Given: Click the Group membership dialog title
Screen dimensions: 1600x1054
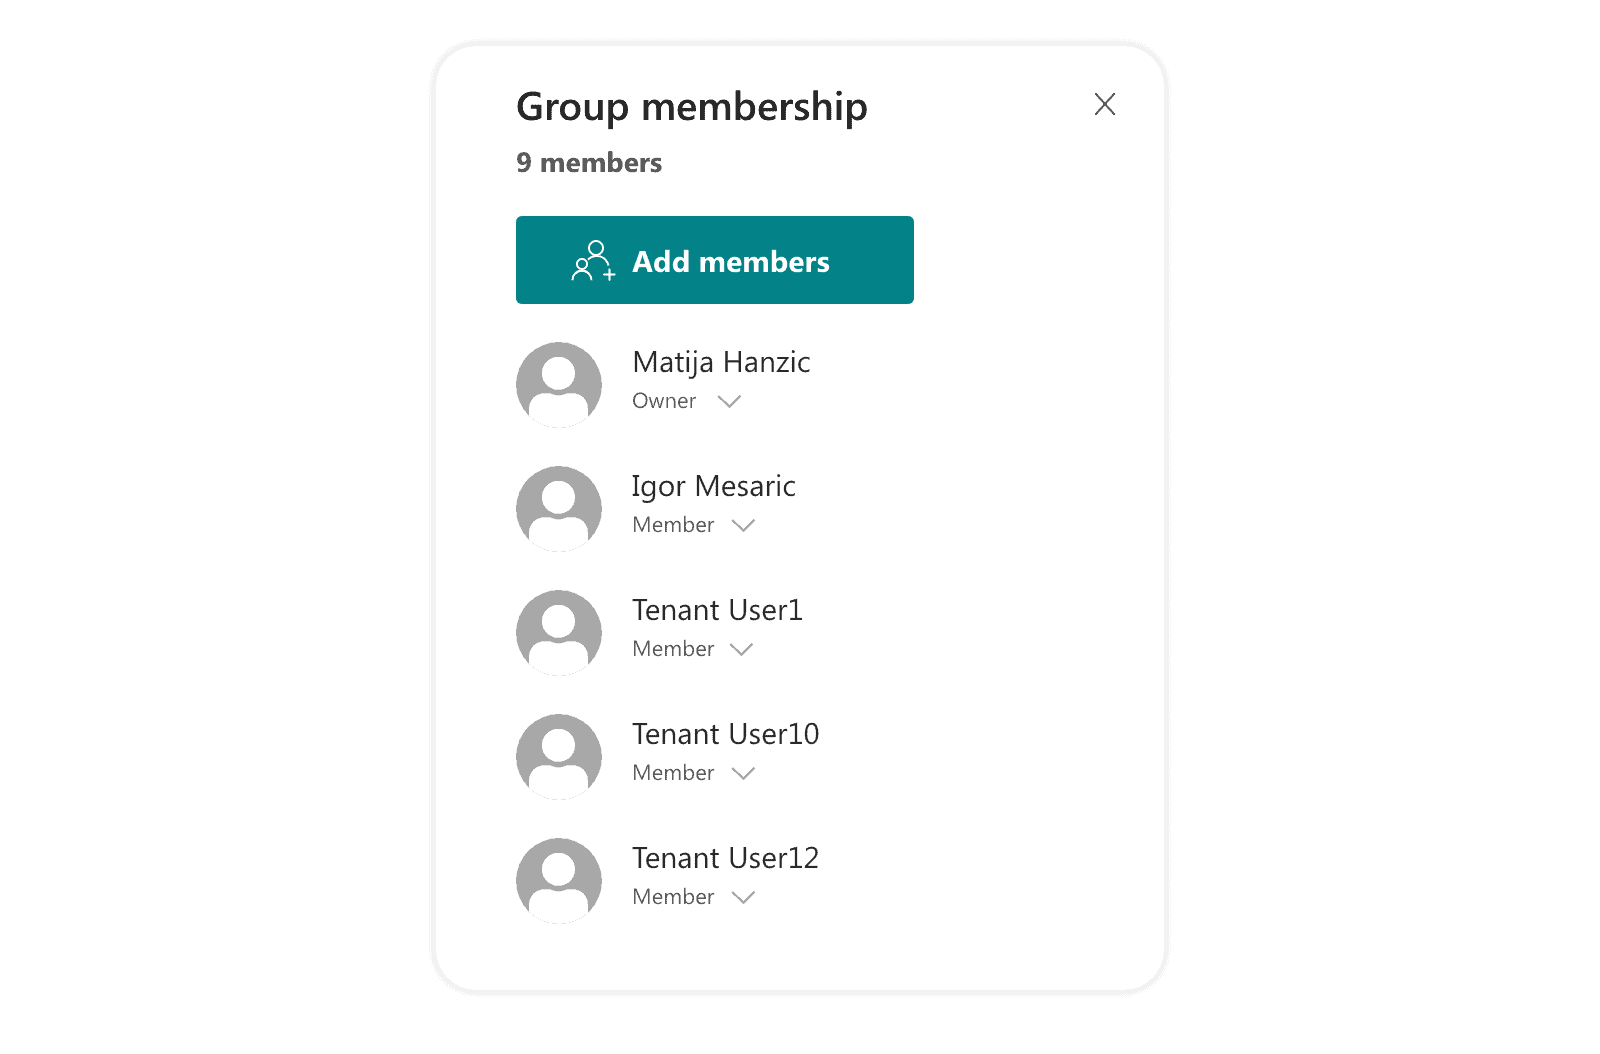Looking at the screenshot, I should click(x=691, y=106).
